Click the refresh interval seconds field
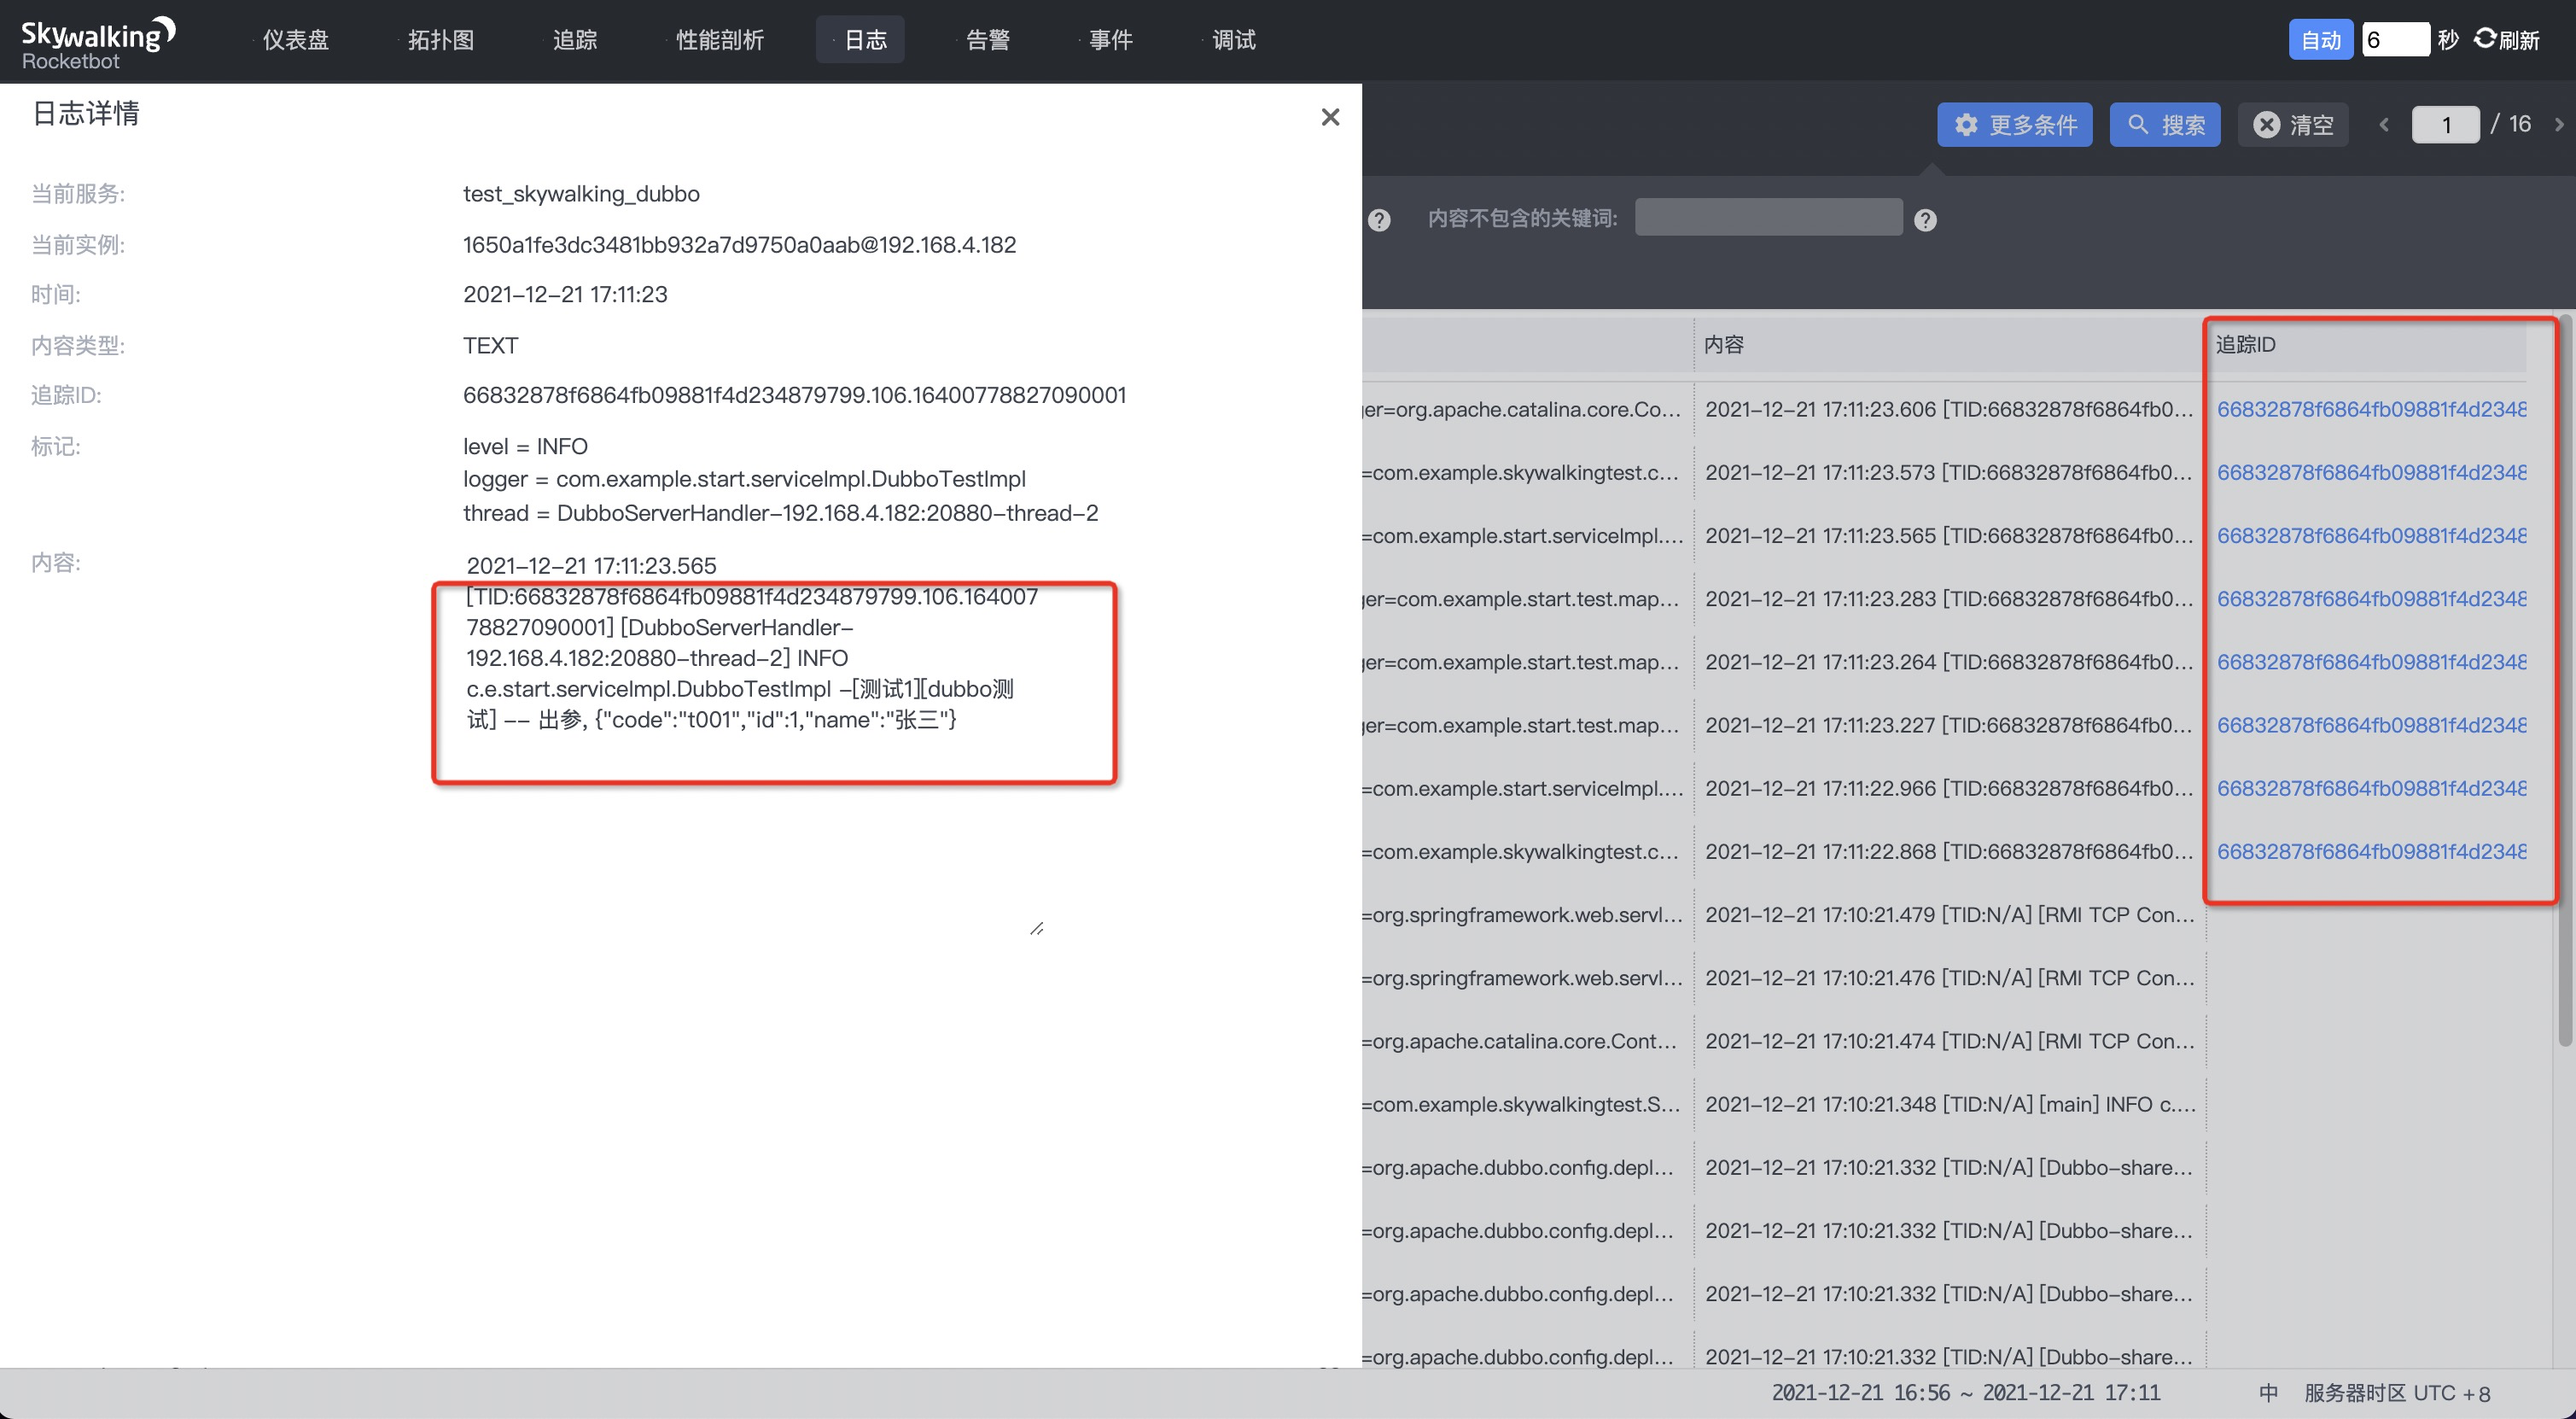The image size is (2576, 1419). pos(2395,40)
